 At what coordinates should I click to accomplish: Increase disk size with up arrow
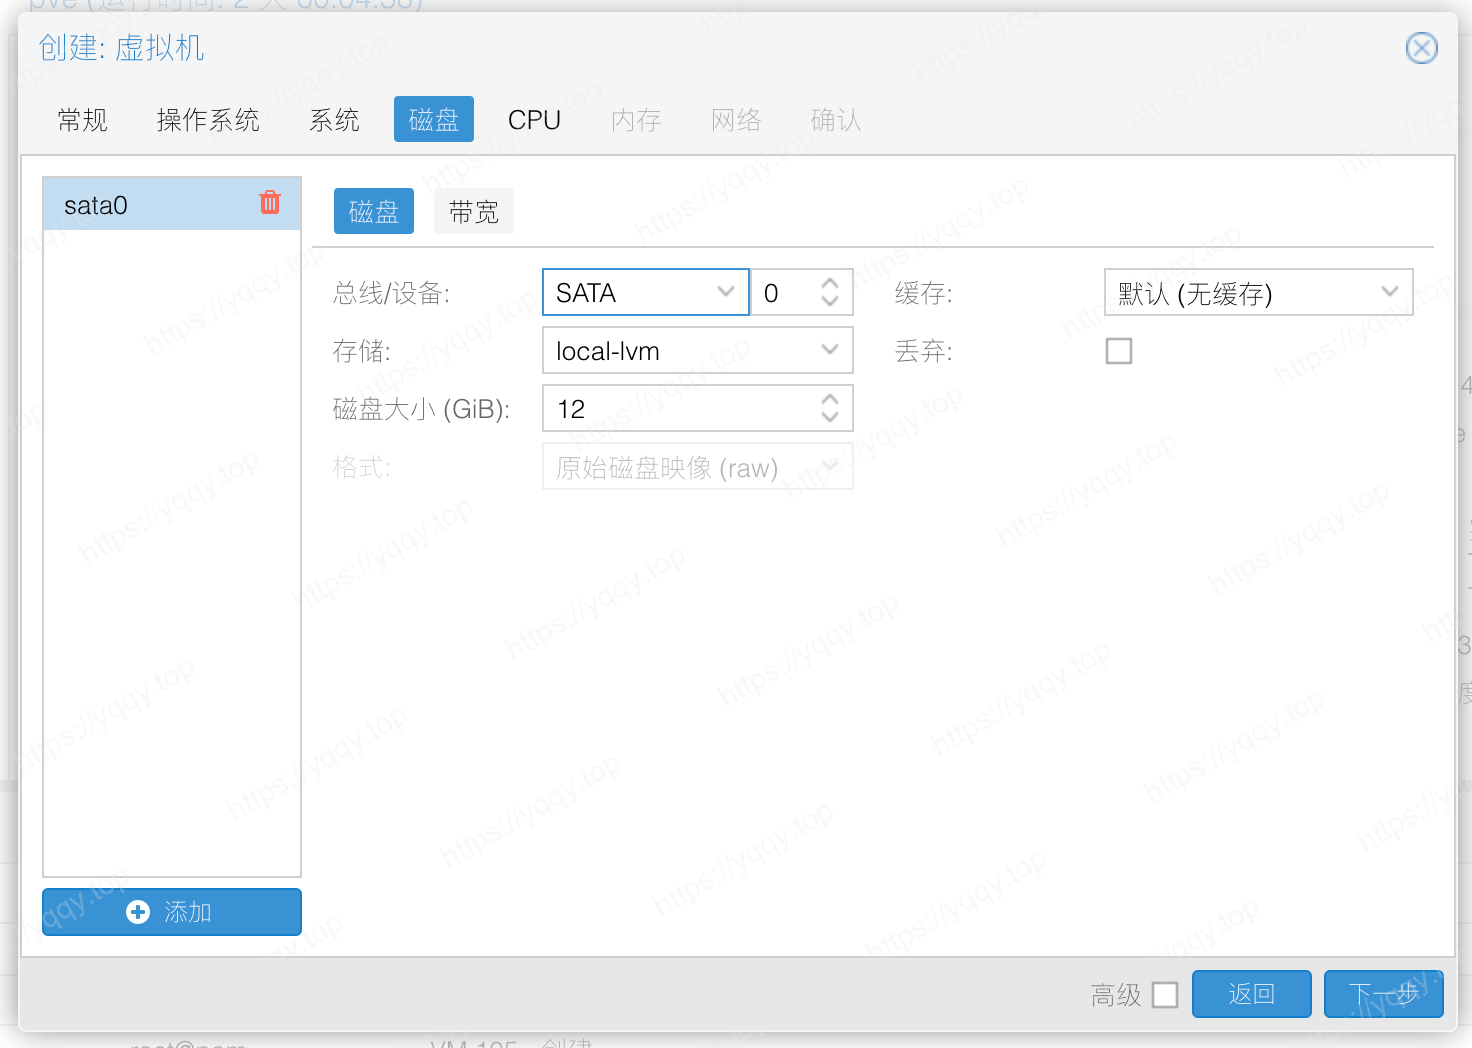(x=830, y=400)
